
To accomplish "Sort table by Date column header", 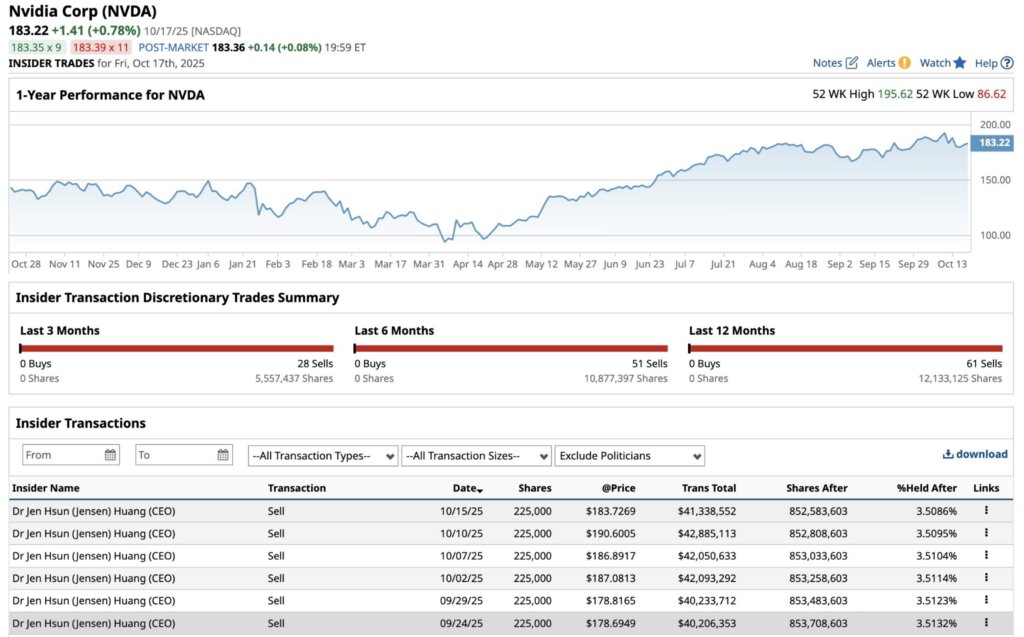I will (x=467, y=488).
